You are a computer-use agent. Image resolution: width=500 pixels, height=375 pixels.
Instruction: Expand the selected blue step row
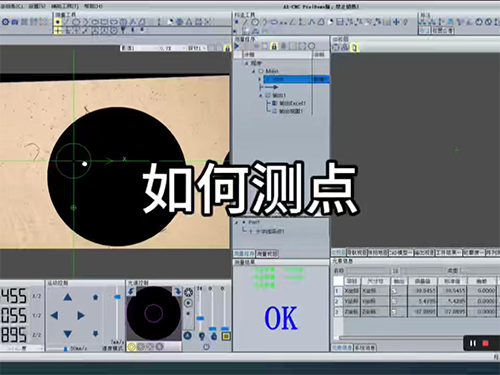pyautogui.click(x=260, y=79)
